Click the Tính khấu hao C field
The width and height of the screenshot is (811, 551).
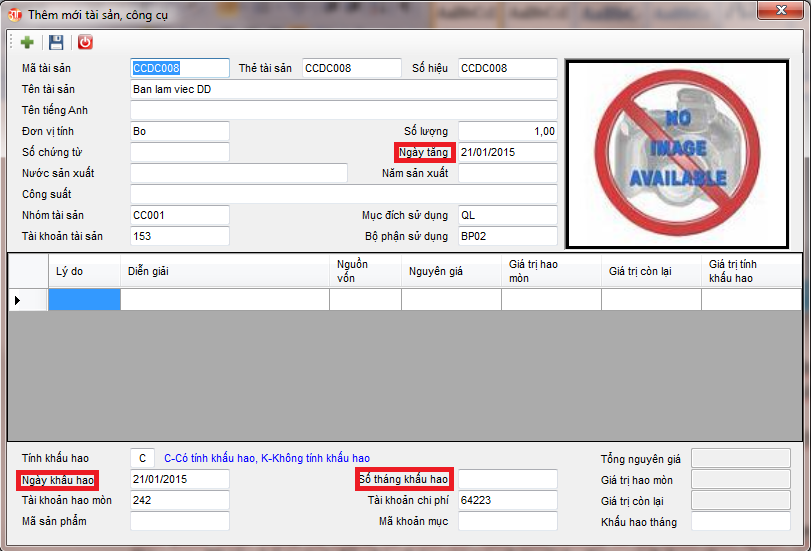click(143, 458)
